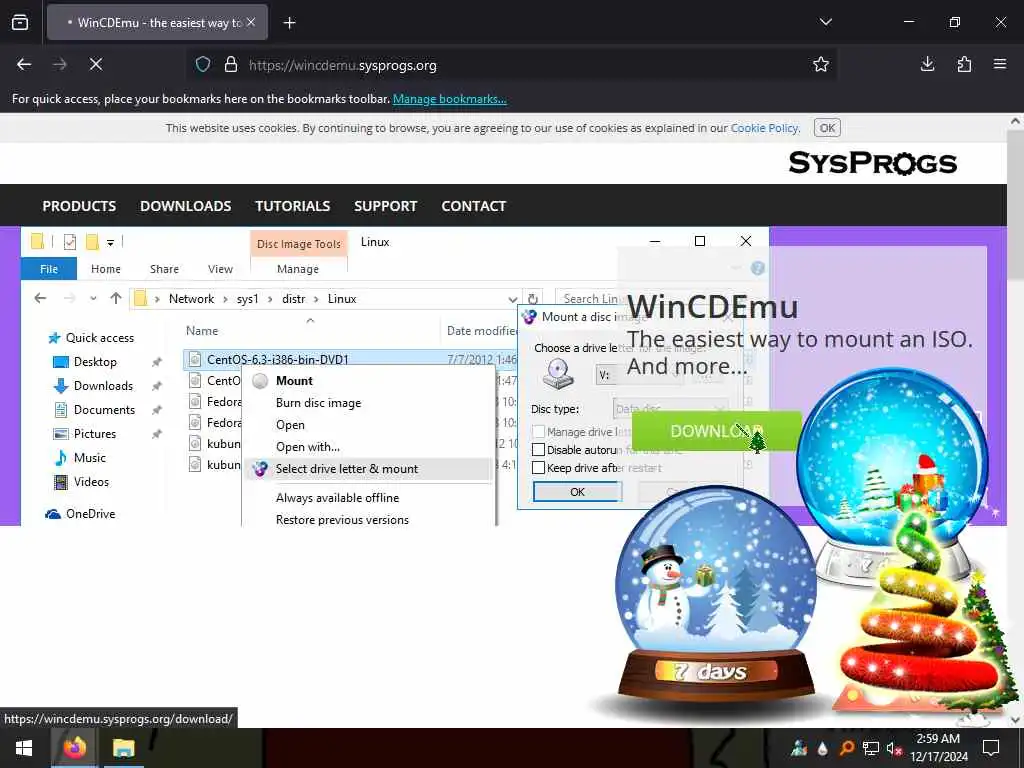The height and width of the screenshot is (768, 1024).
Task: Click quick access toolbar dropdown arrow in banner Explorer
Action: click(110, 242)
